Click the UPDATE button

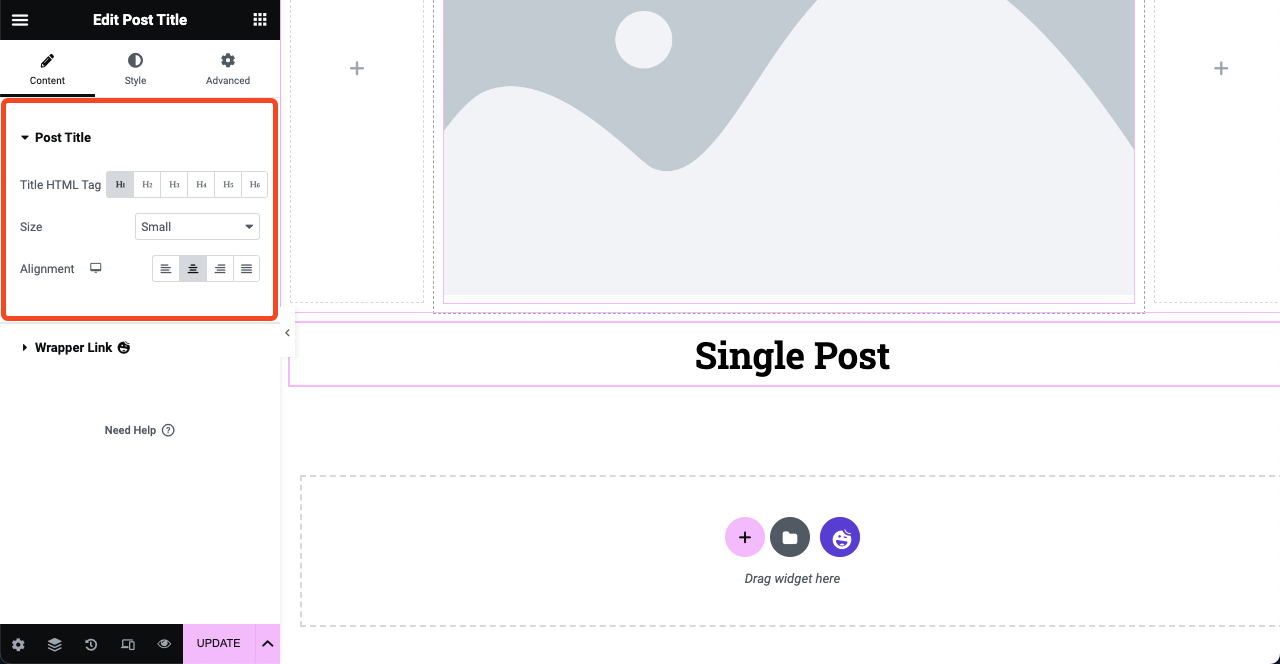click(x=218, y=644)
